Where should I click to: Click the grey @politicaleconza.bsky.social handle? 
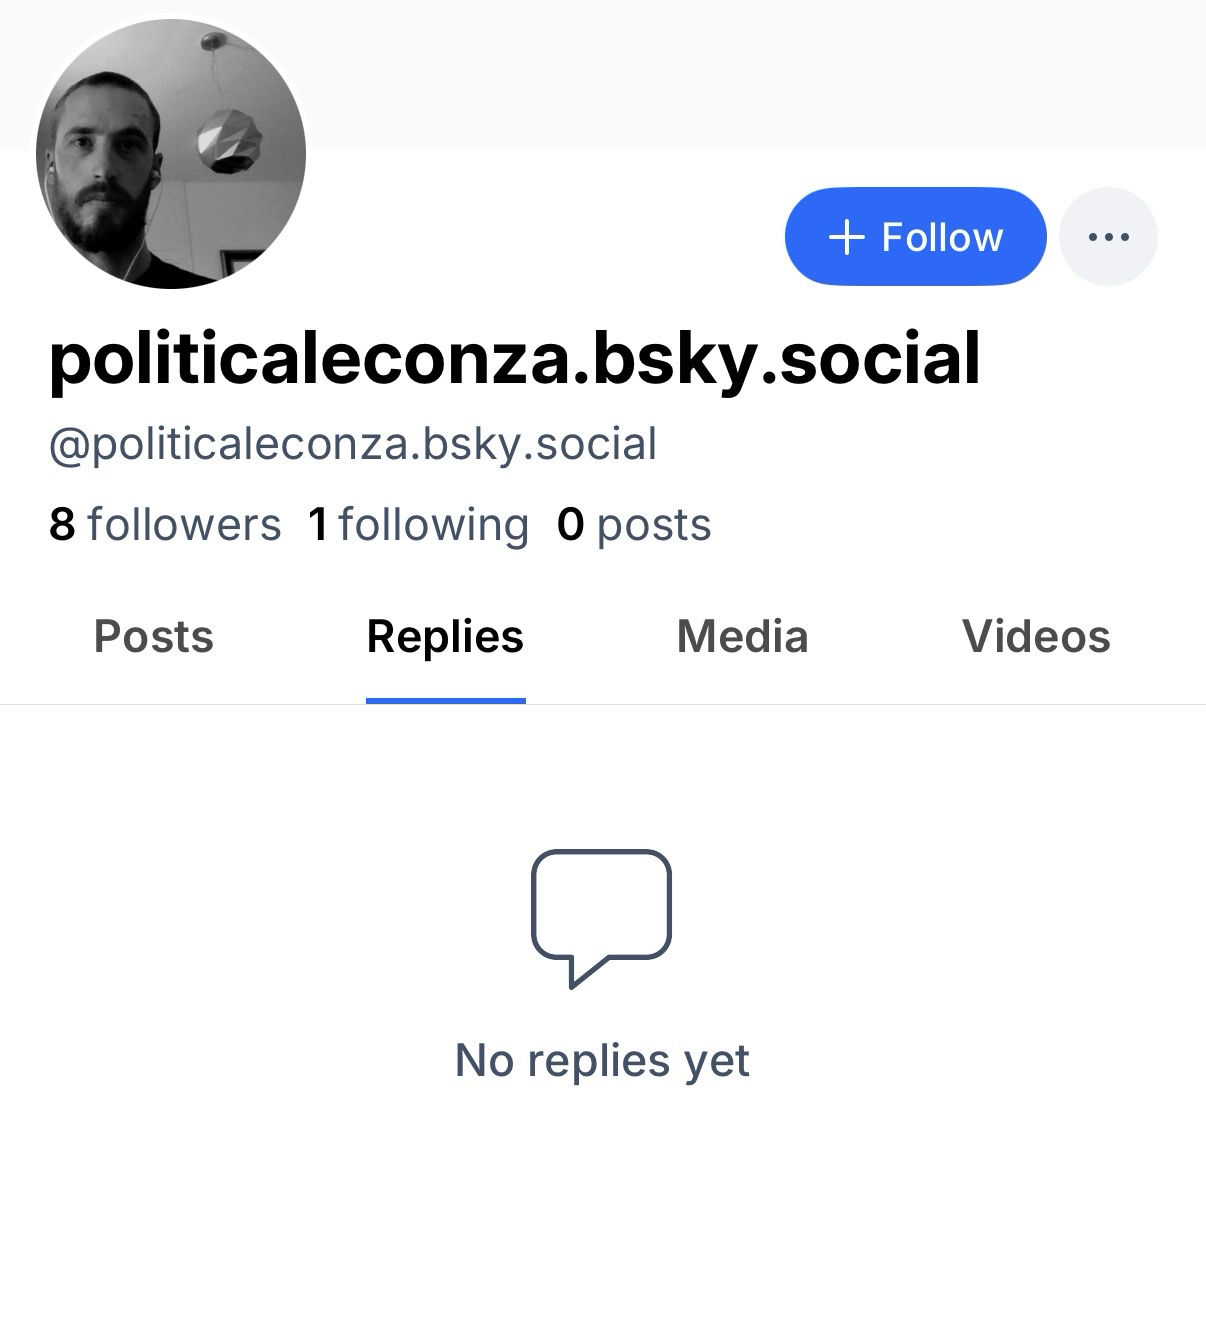coord(353,444)
